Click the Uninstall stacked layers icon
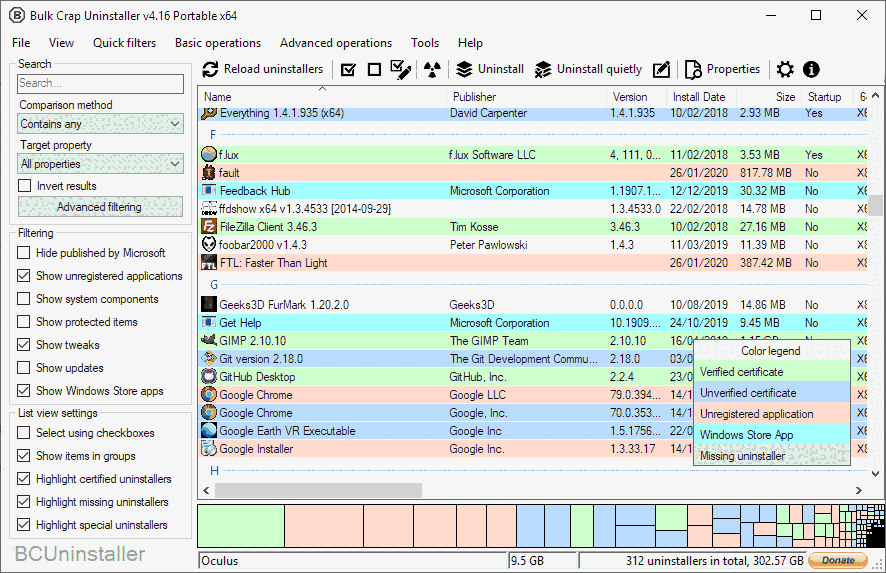Image resolution: width=886 pixels, height=573 pixels. [x=464, y=70]
